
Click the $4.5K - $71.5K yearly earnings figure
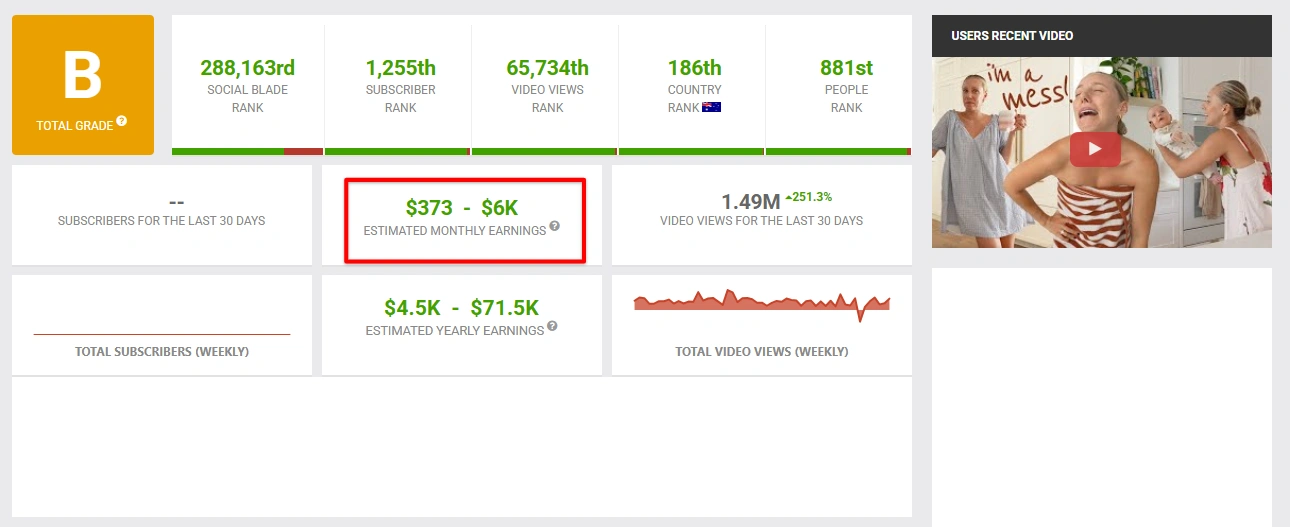coord(462,308)
